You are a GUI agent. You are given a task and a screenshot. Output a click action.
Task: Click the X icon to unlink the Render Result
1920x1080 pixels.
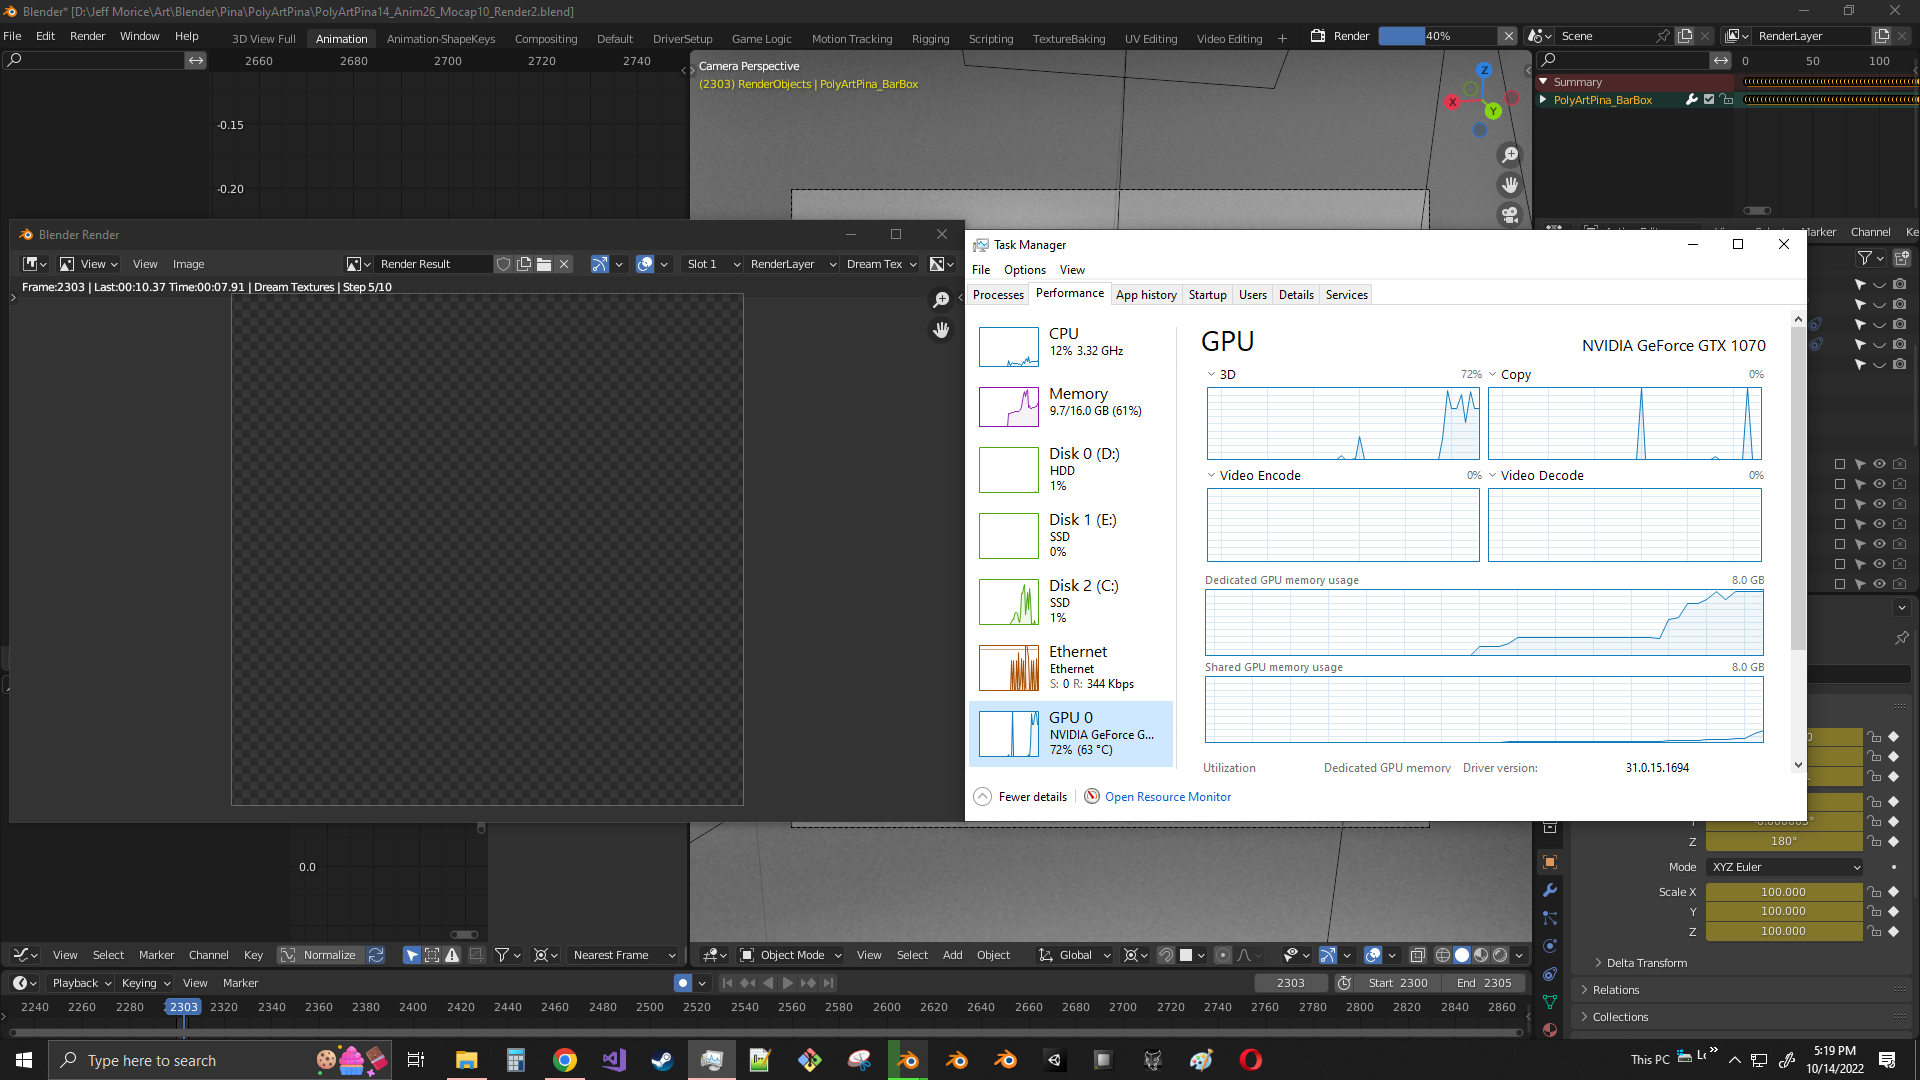pos(564,263)
